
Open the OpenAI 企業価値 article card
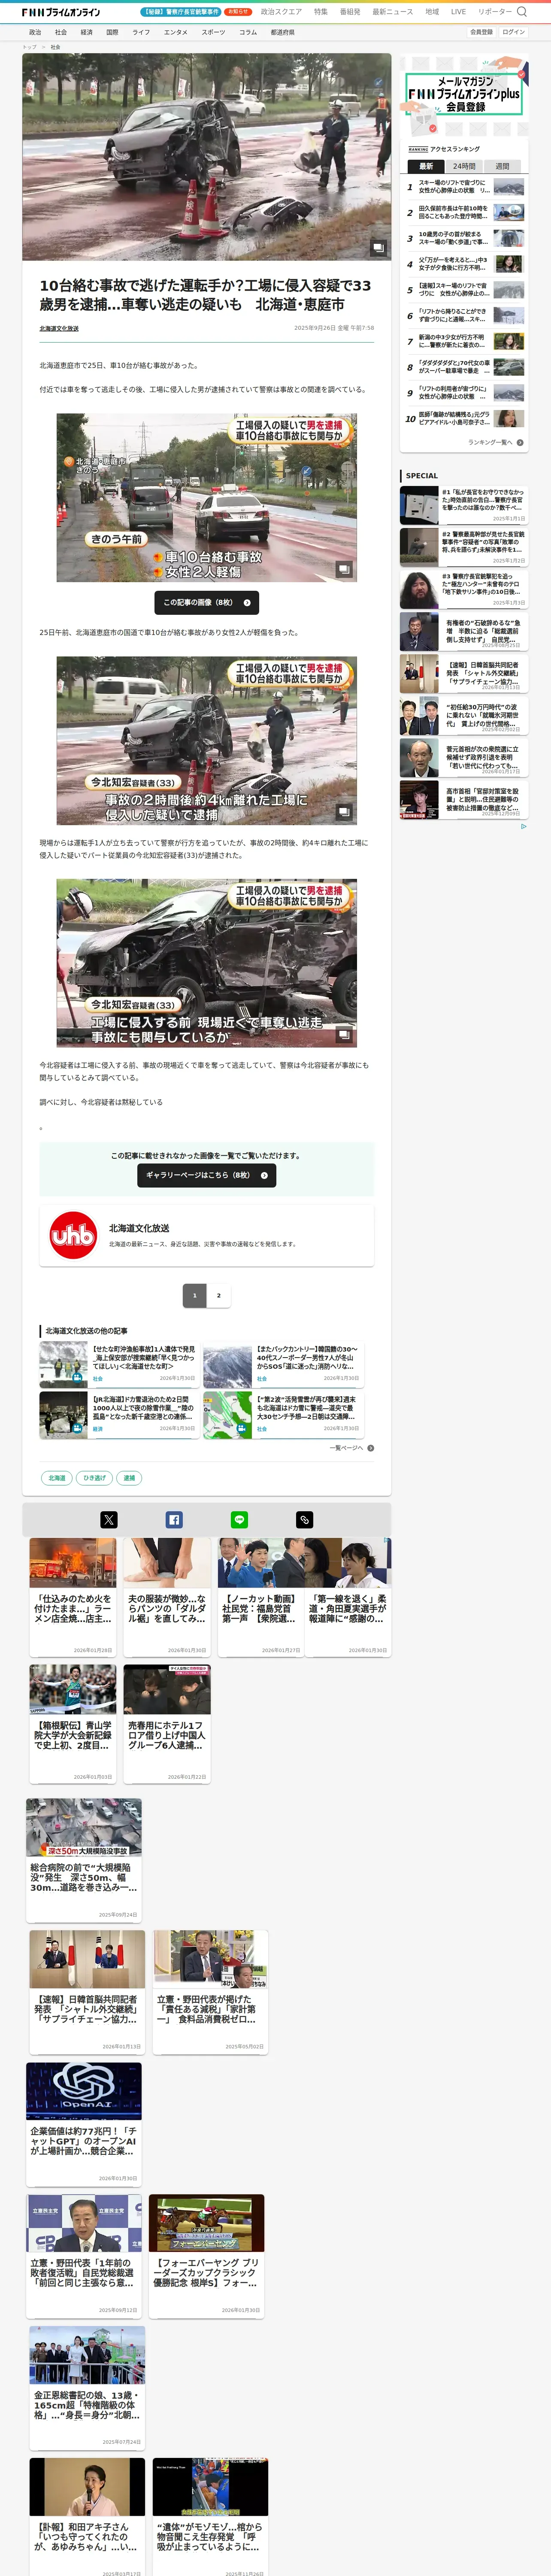click(x=84, y=2124)
